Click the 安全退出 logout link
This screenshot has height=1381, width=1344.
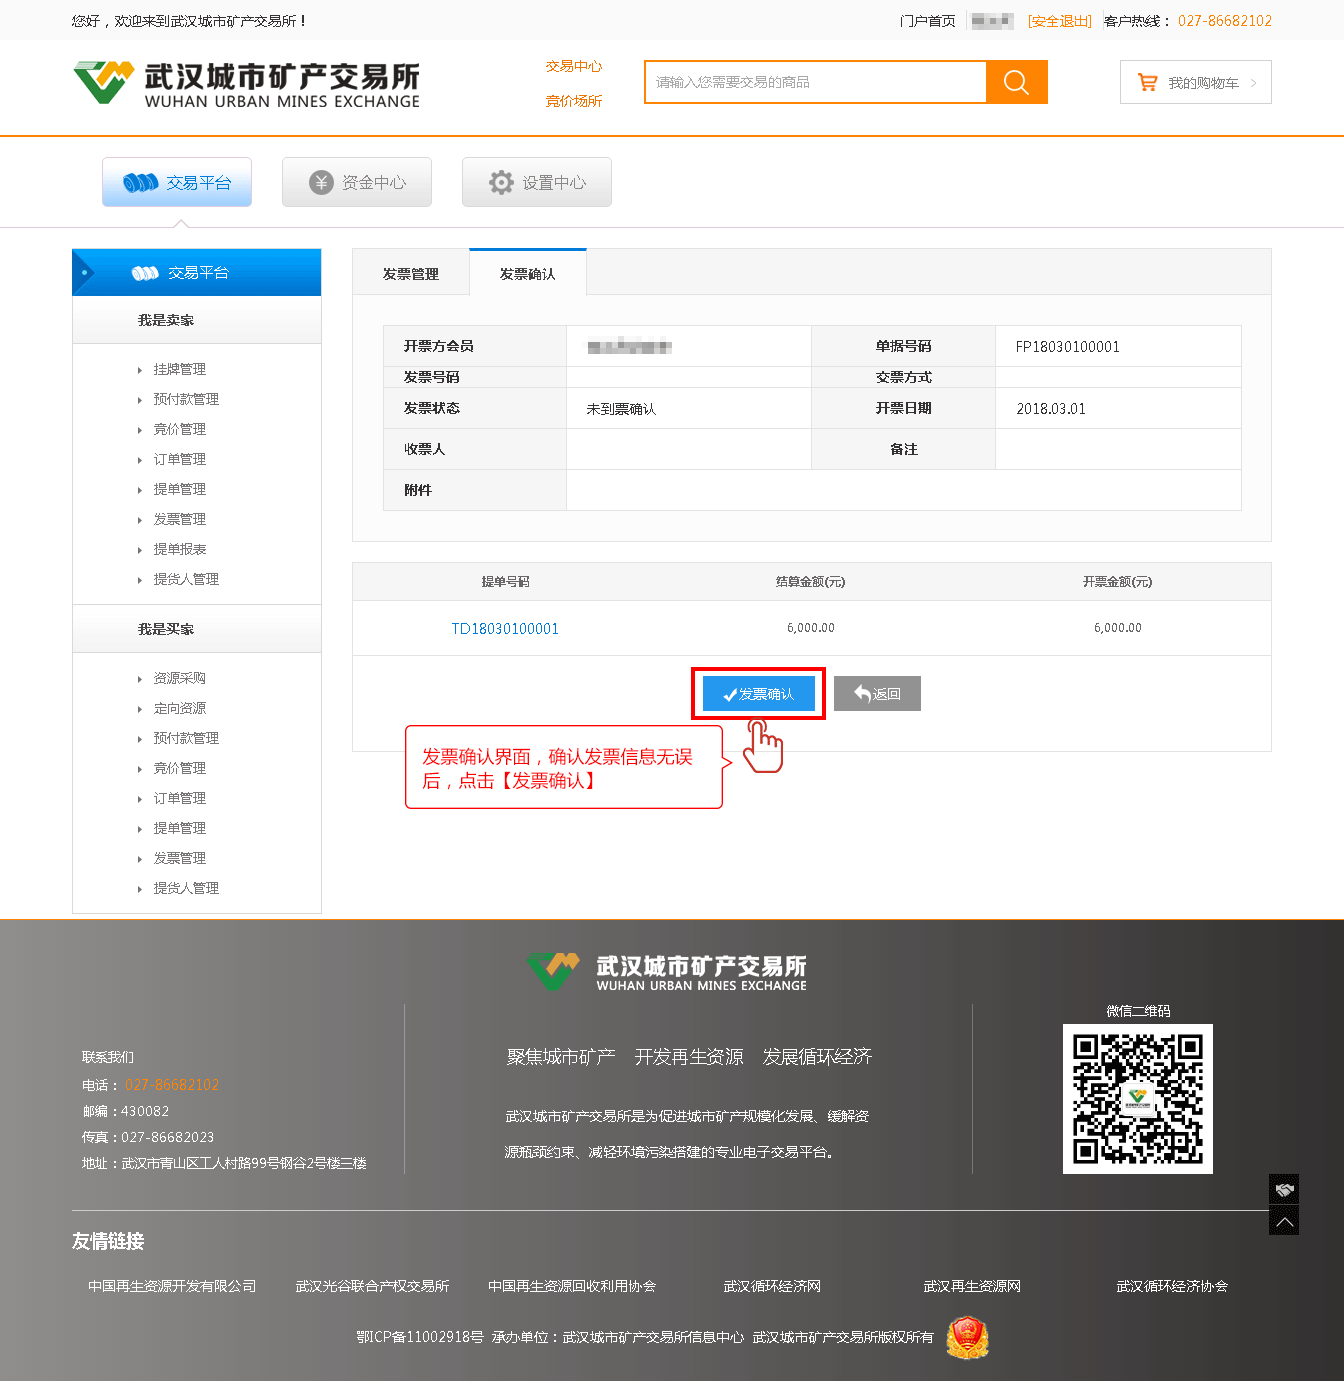tap(1059, 21)
